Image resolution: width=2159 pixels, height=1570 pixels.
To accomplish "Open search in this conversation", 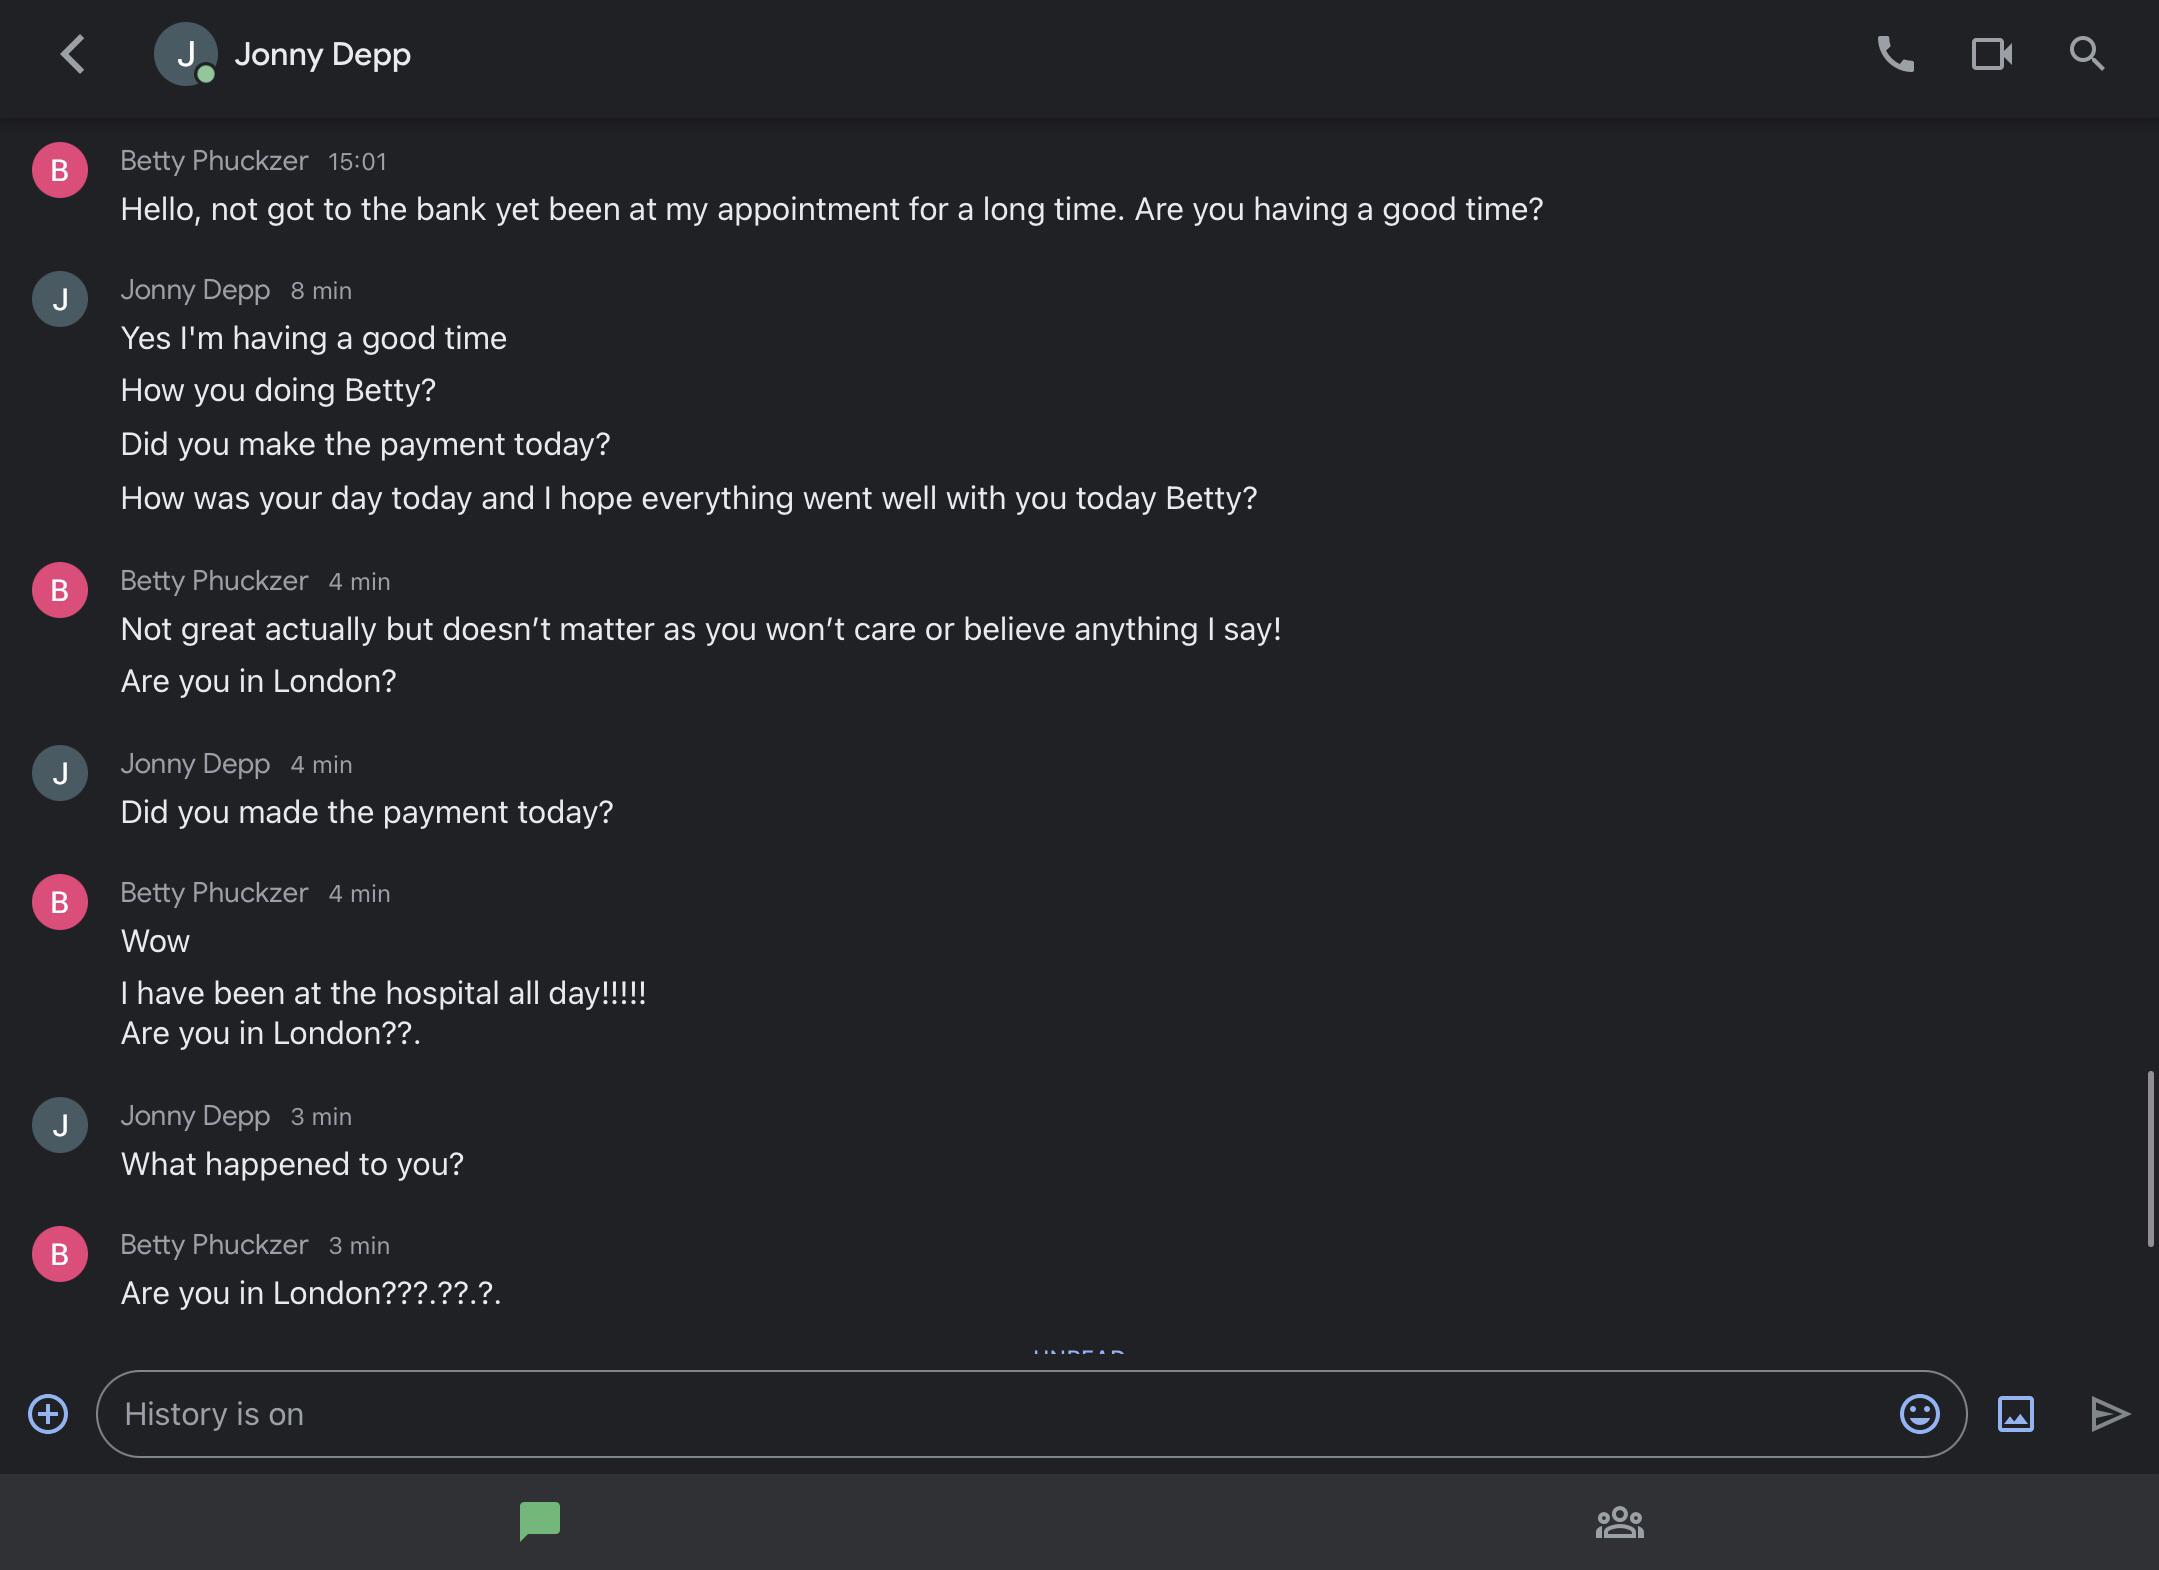I will pos(2087,54).
